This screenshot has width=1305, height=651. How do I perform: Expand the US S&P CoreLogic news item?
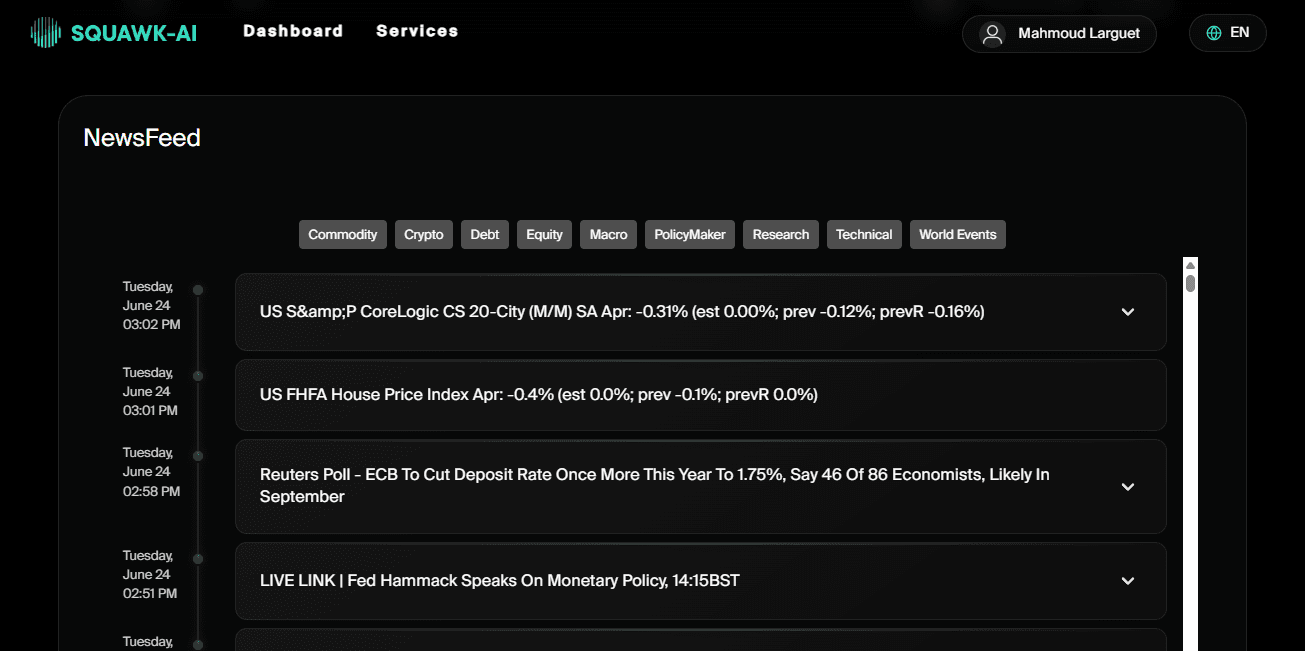1128,312
